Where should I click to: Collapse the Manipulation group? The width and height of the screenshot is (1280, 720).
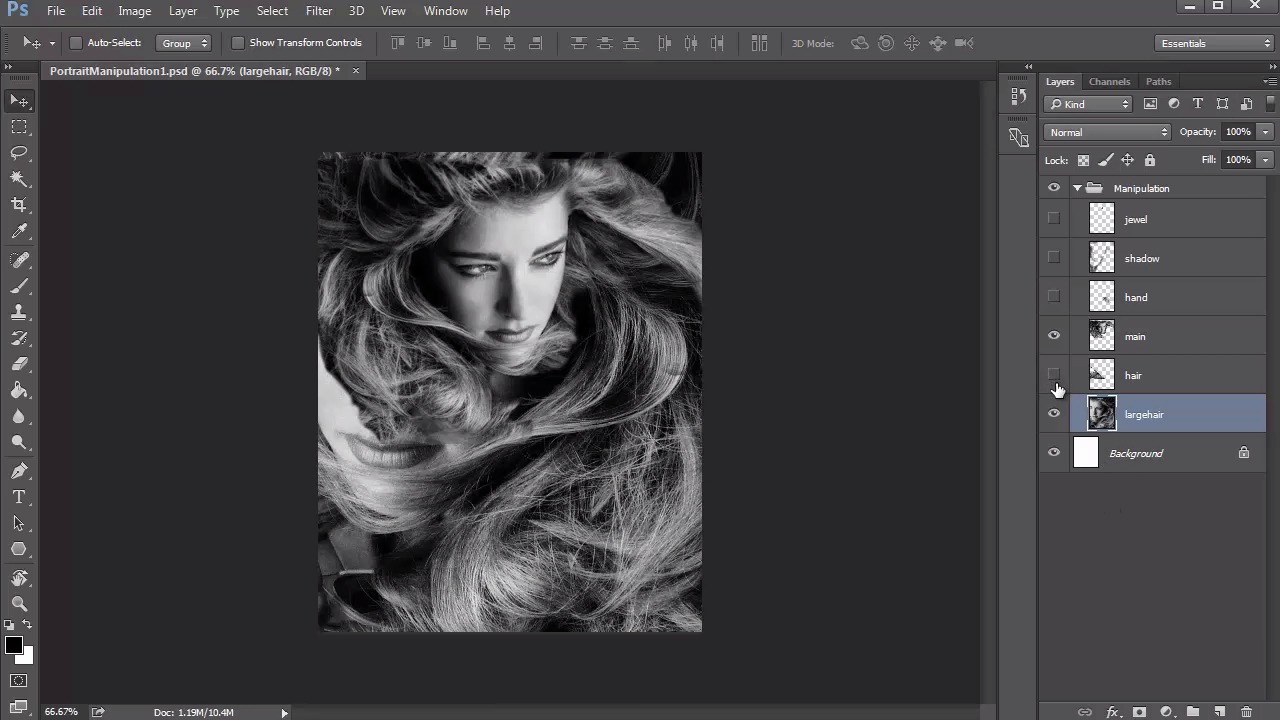click(x=1077, y=188)
